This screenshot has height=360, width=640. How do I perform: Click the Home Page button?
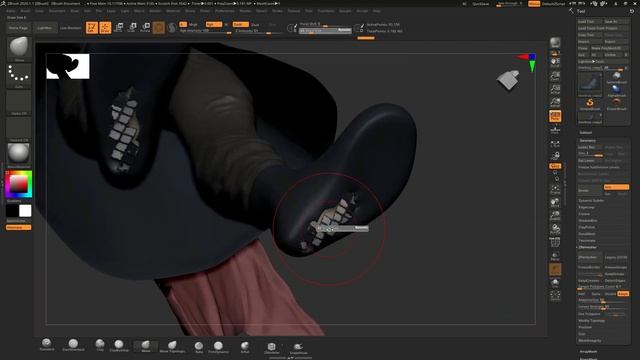pos(18,28)
